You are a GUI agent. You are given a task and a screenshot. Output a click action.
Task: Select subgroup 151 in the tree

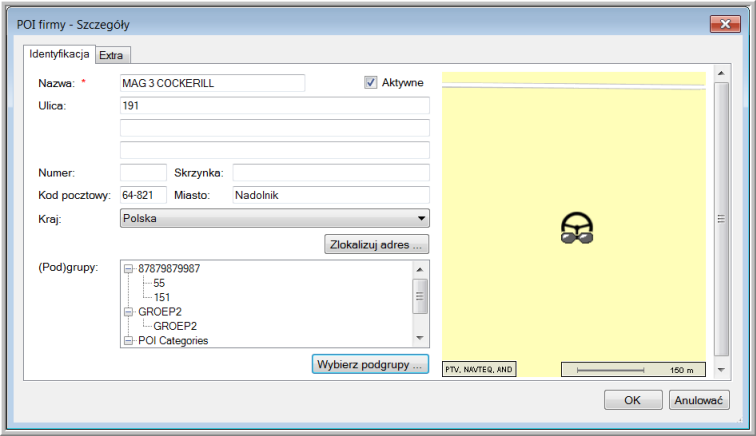point(161,297)
